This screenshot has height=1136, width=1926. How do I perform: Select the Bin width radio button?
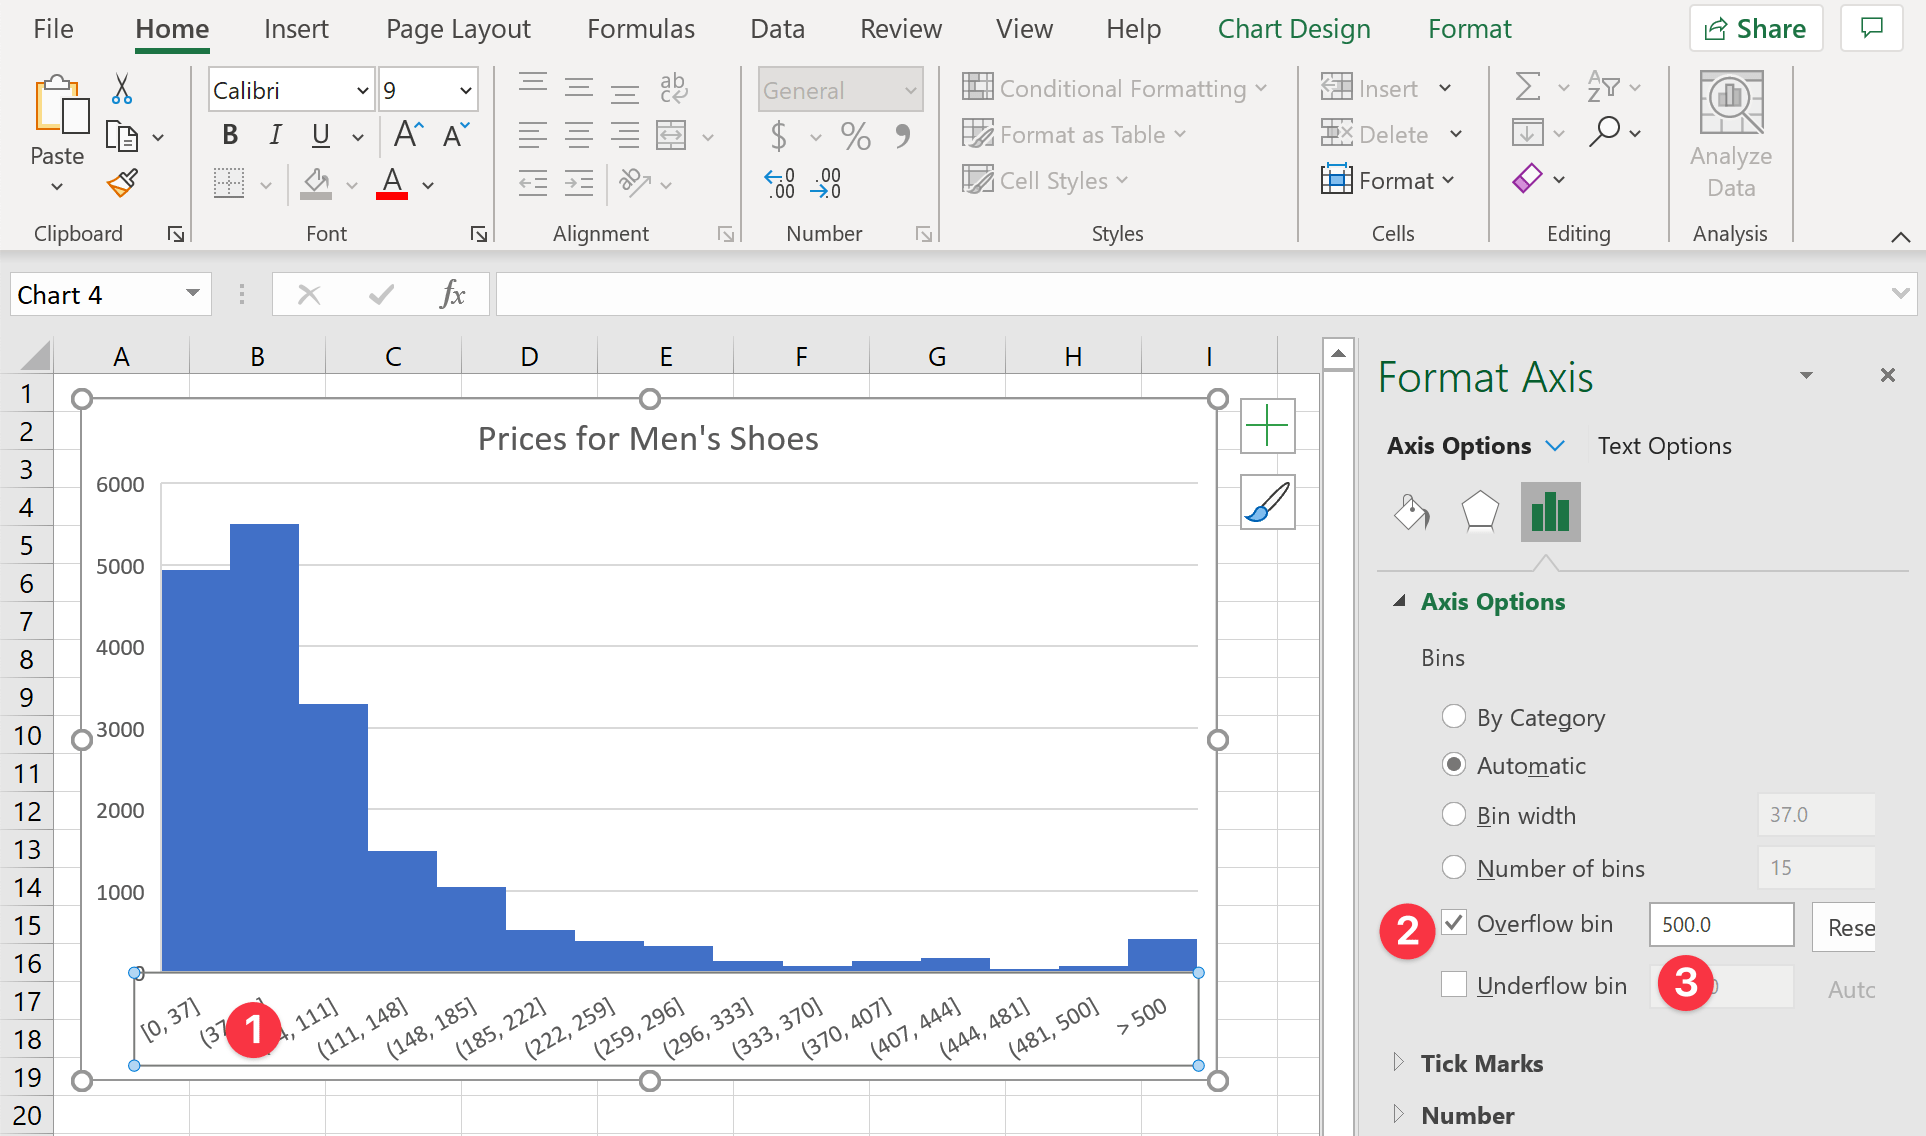tap(1453, 814)
